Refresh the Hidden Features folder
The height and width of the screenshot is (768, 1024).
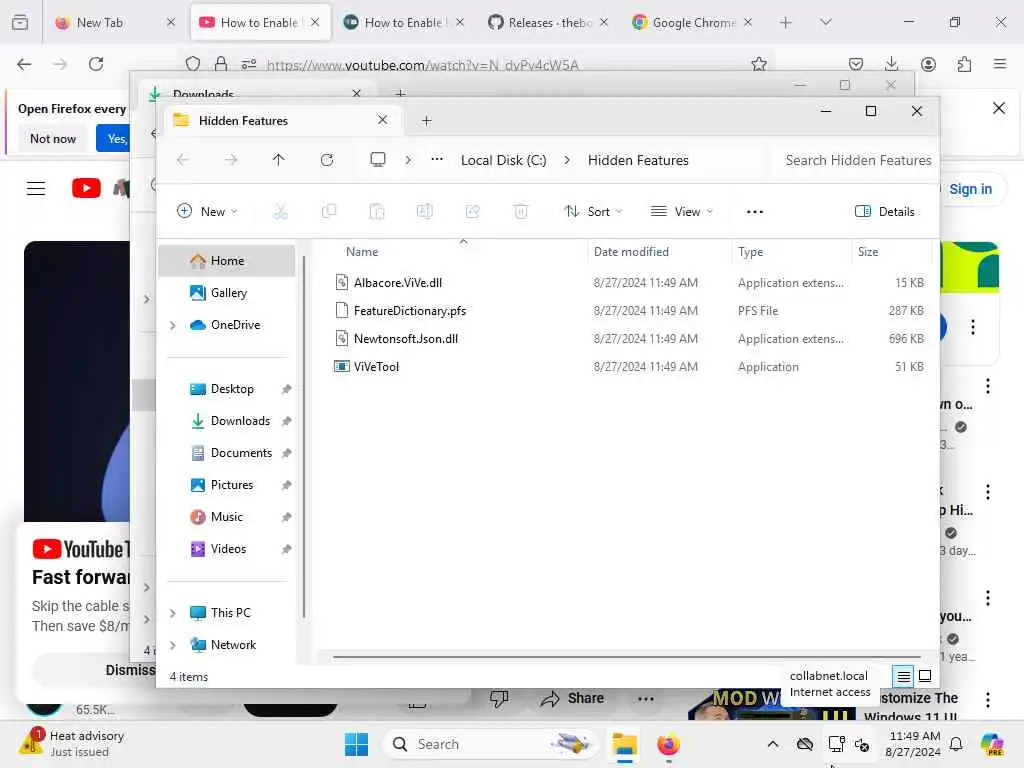[327, 160]
